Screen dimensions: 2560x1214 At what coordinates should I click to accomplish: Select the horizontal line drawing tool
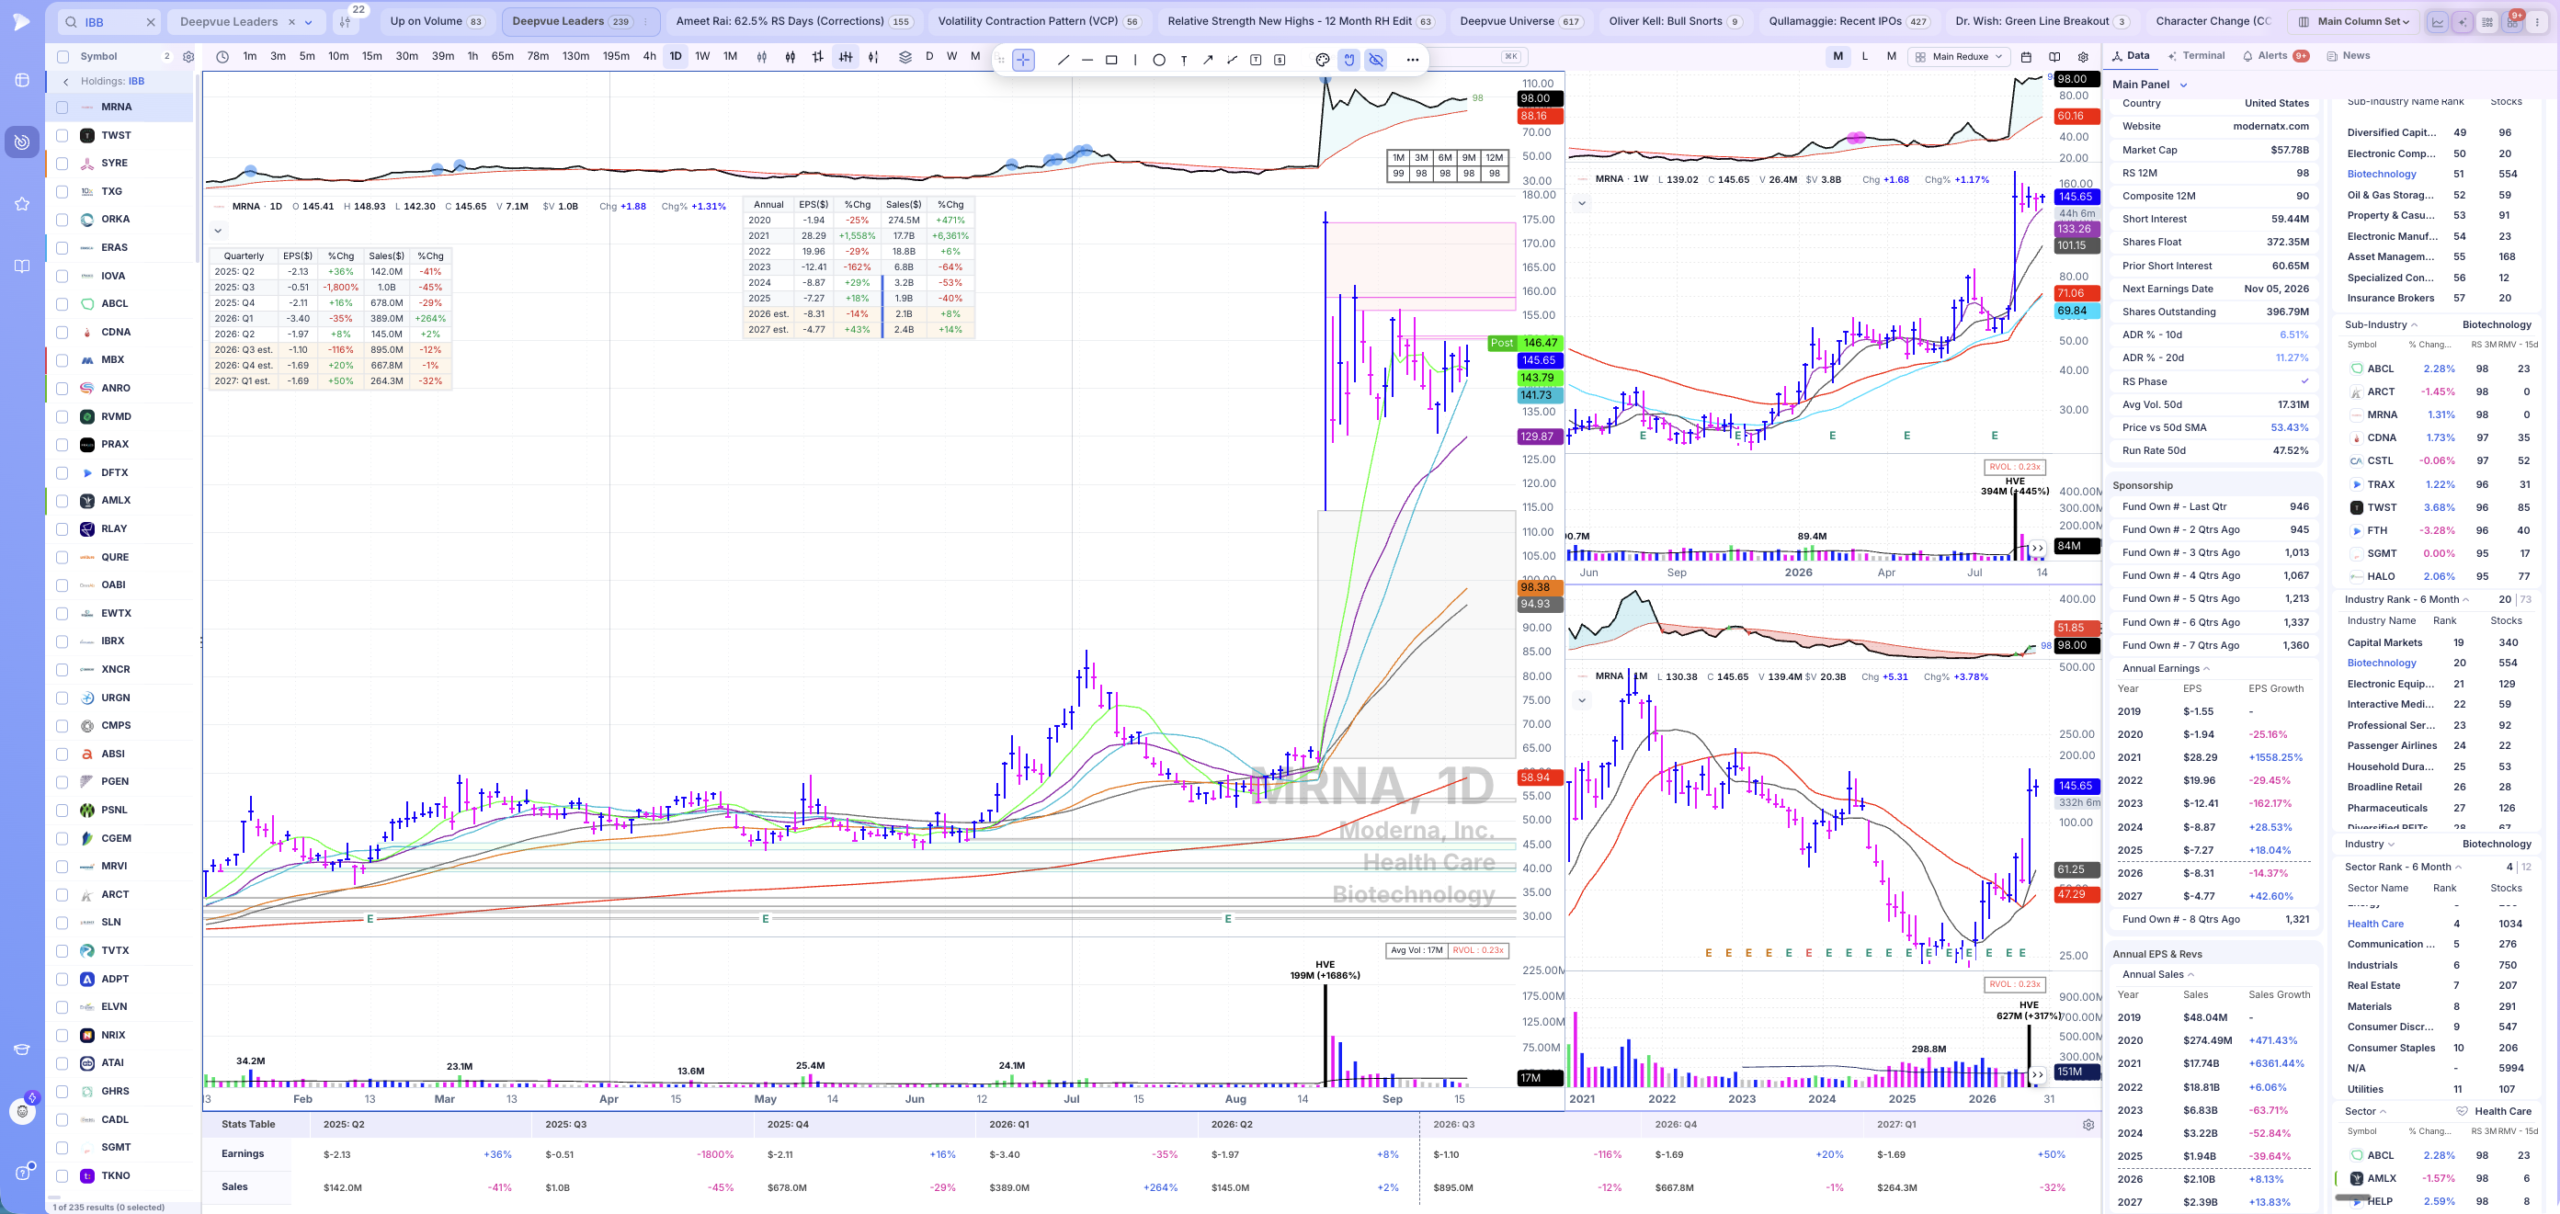[x=1087, y=60]
